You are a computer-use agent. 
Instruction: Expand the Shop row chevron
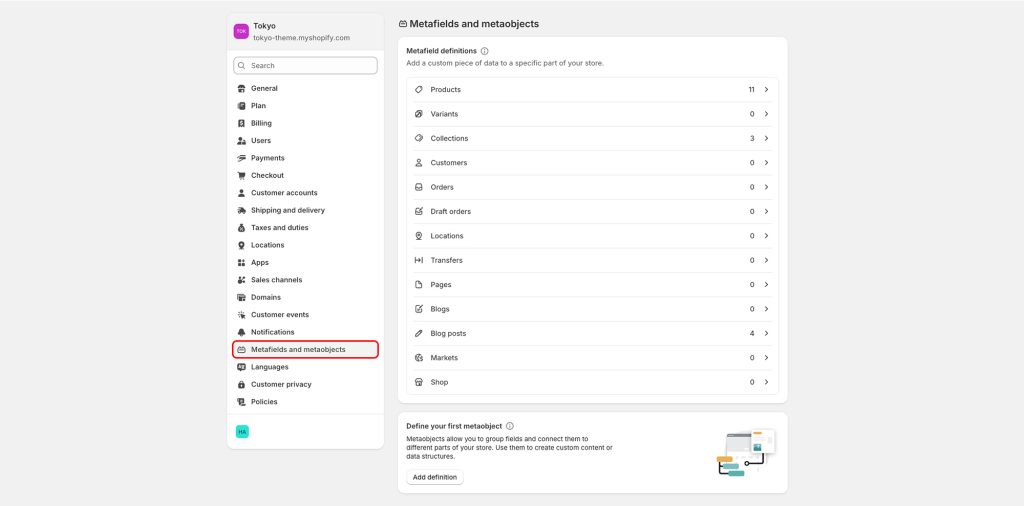point(766,382)
